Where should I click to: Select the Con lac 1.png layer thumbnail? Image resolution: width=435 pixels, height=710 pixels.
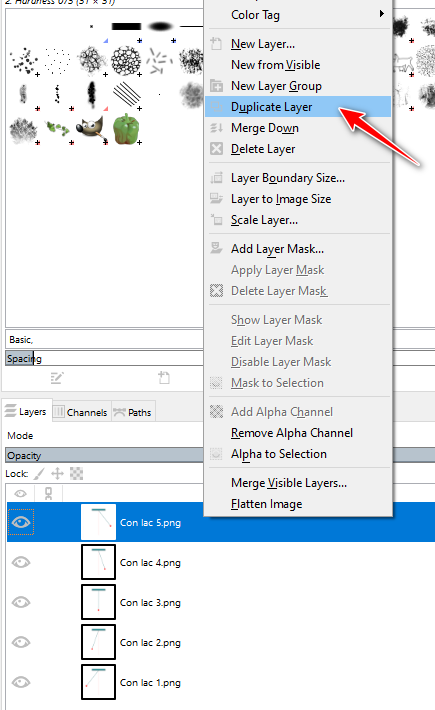pos(98,682)
